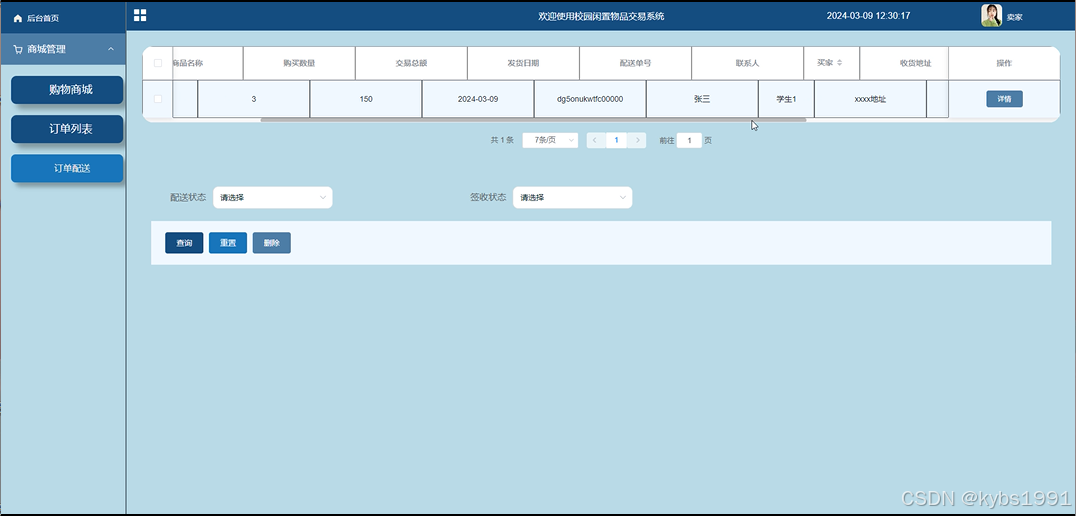Click the 详情 button in the order row
This screenshot has width=1076, height=516.
click(x=1005, y=99)
